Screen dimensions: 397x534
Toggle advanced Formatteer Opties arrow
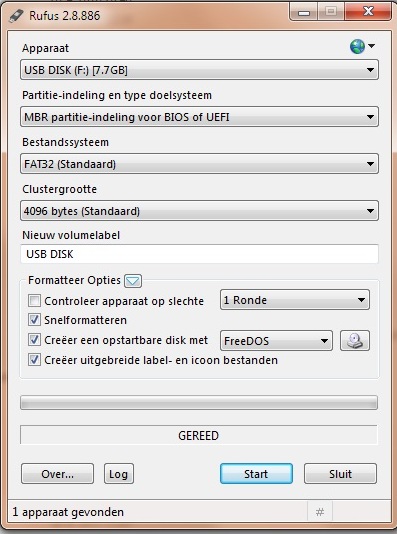[x=133, y=281]
